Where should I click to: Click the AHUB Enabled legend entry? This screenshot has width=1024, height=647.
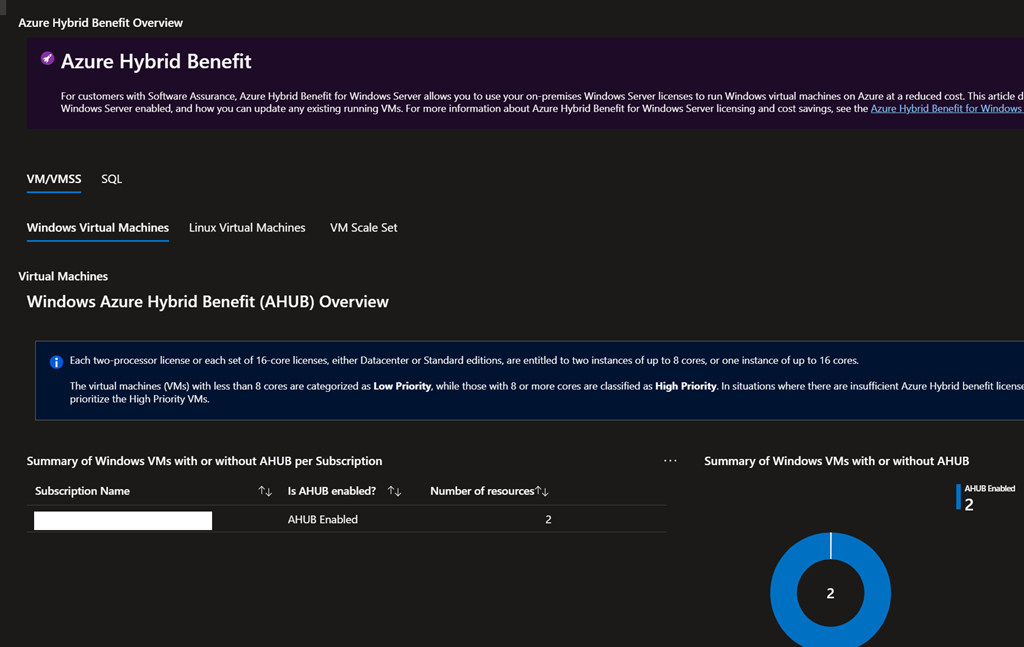coord(985,497)
